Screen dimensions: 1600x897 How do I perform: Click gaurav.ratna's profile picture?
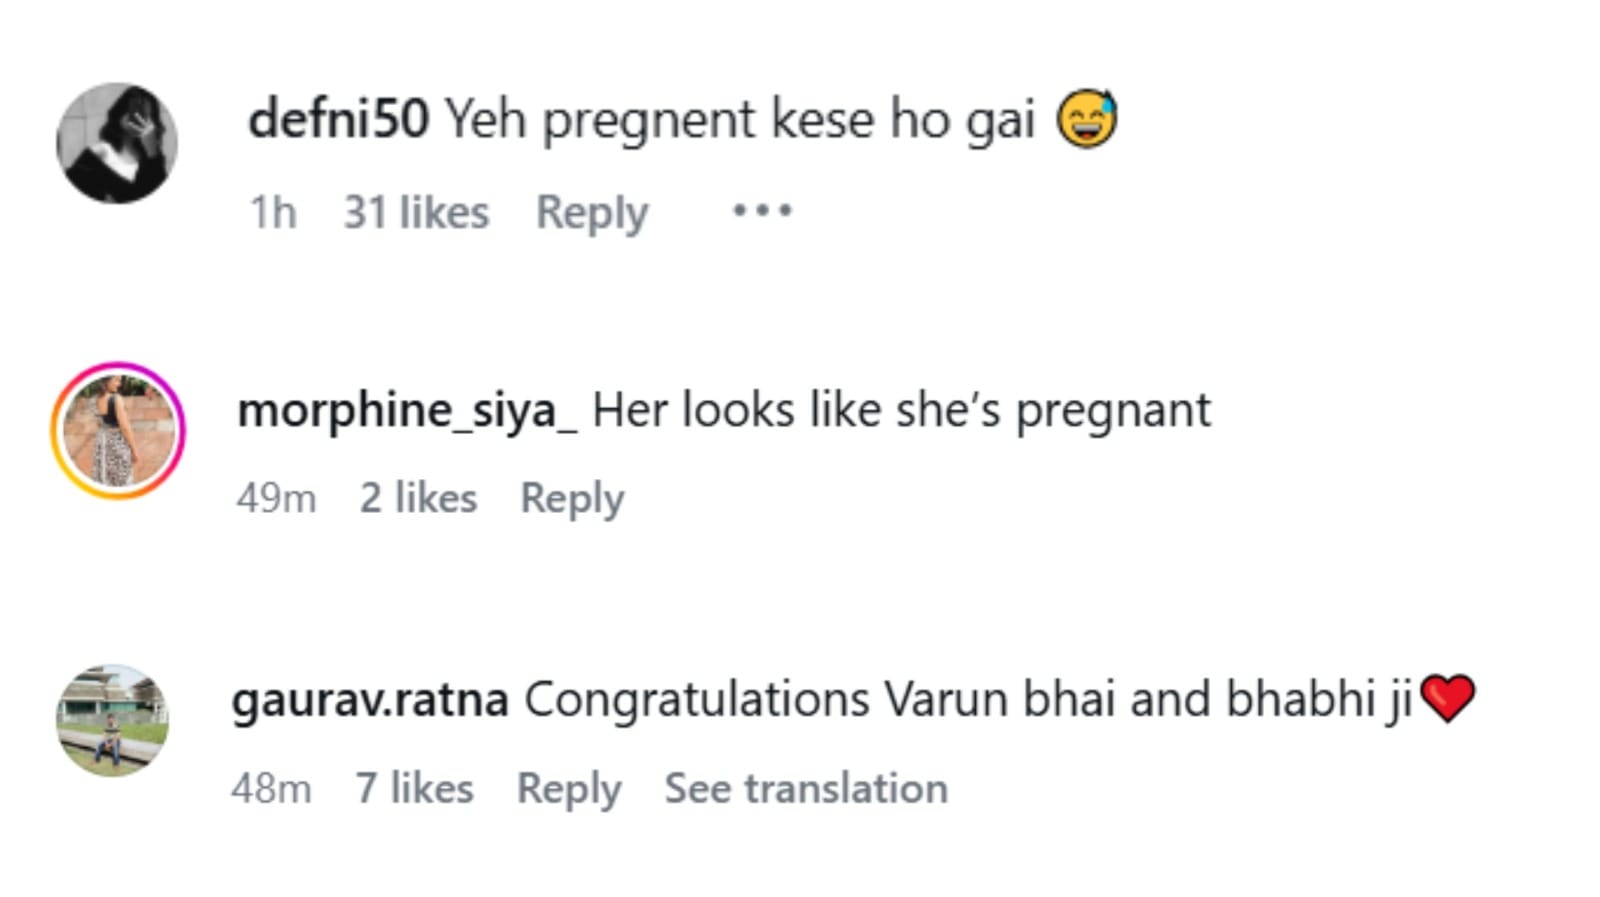coord(112,720)
